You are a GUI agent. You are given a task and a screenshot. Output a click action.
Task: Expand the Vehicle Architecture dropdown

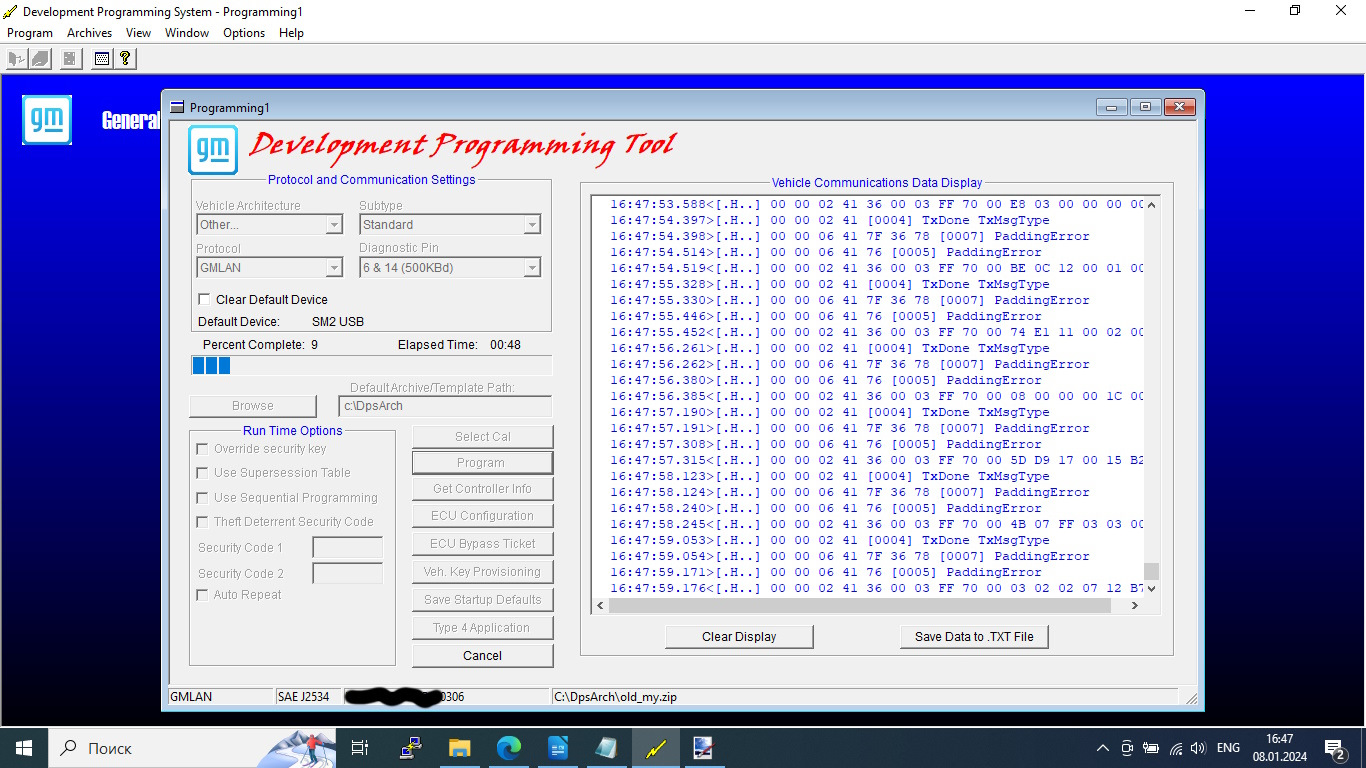(x=335, y=225)
